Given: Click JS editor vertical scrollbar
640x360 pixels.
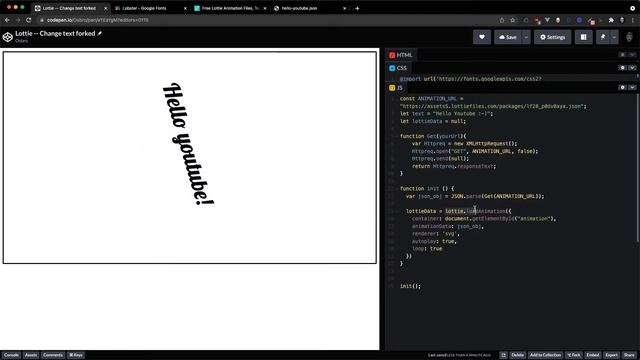Looking at the screenshot, I should tap(637, 169).
